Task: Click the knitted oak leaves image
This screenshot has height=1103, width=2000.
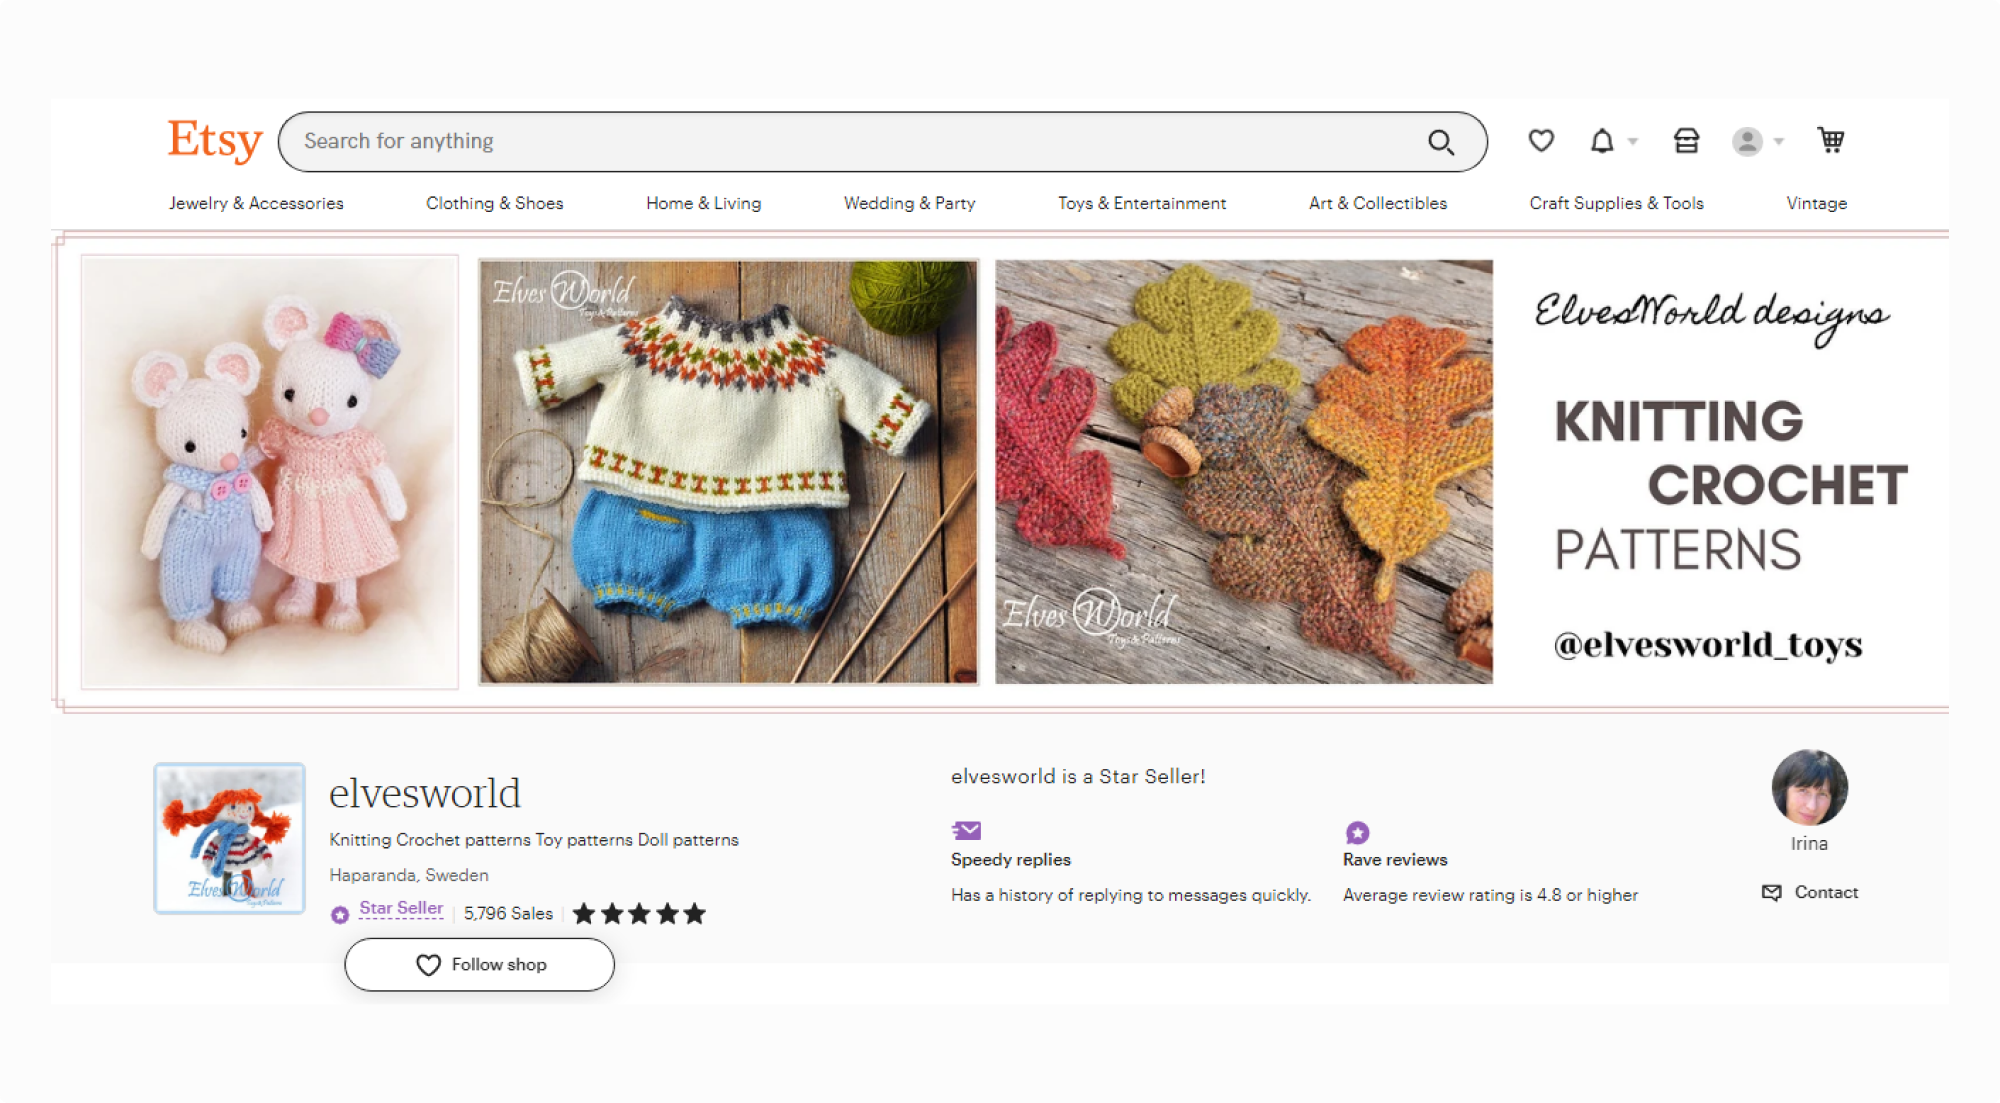Action: (1244, 472)
